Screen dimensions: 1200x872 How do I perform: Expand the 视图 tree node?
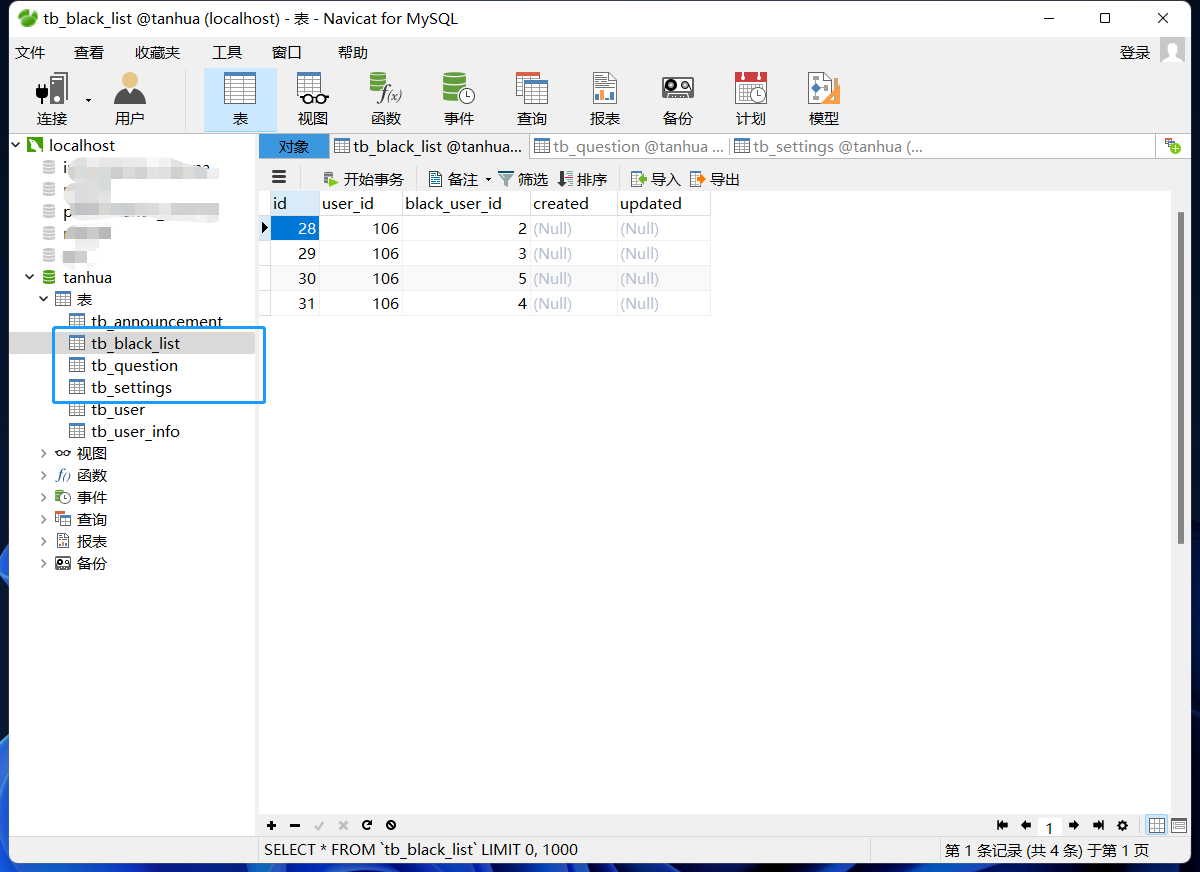point(44,453)
